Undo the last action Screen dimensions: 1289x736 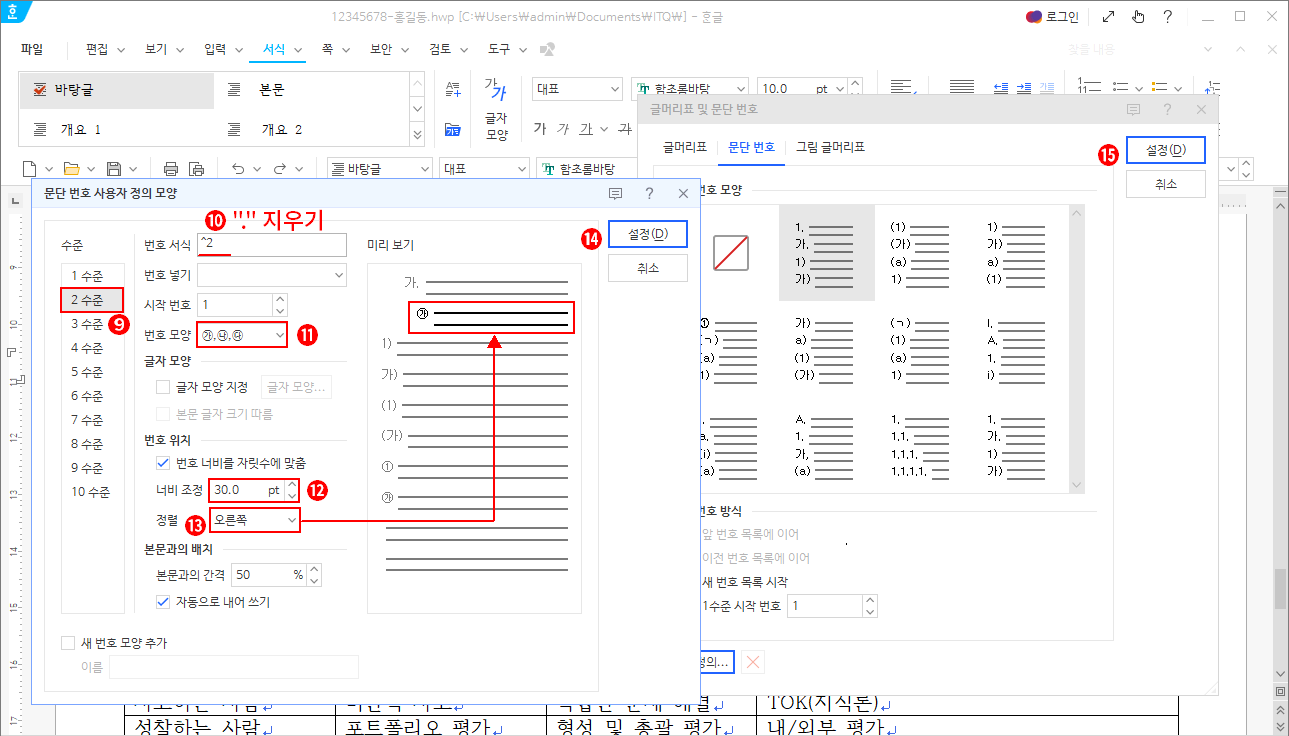238,167
